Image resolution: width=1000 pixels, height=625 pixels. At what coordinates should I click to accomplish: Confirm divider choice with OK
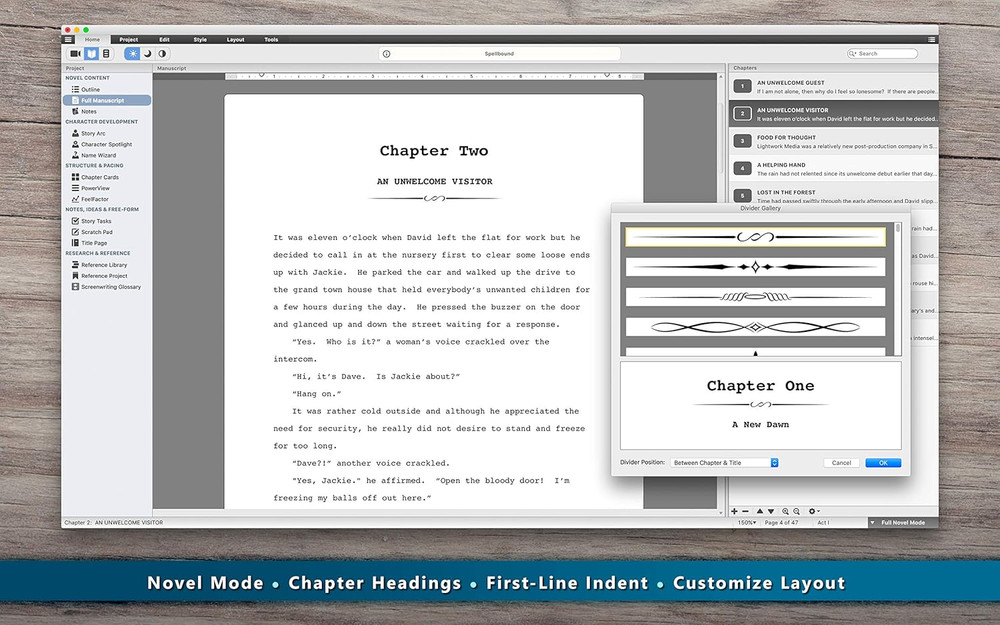[883, 462]
